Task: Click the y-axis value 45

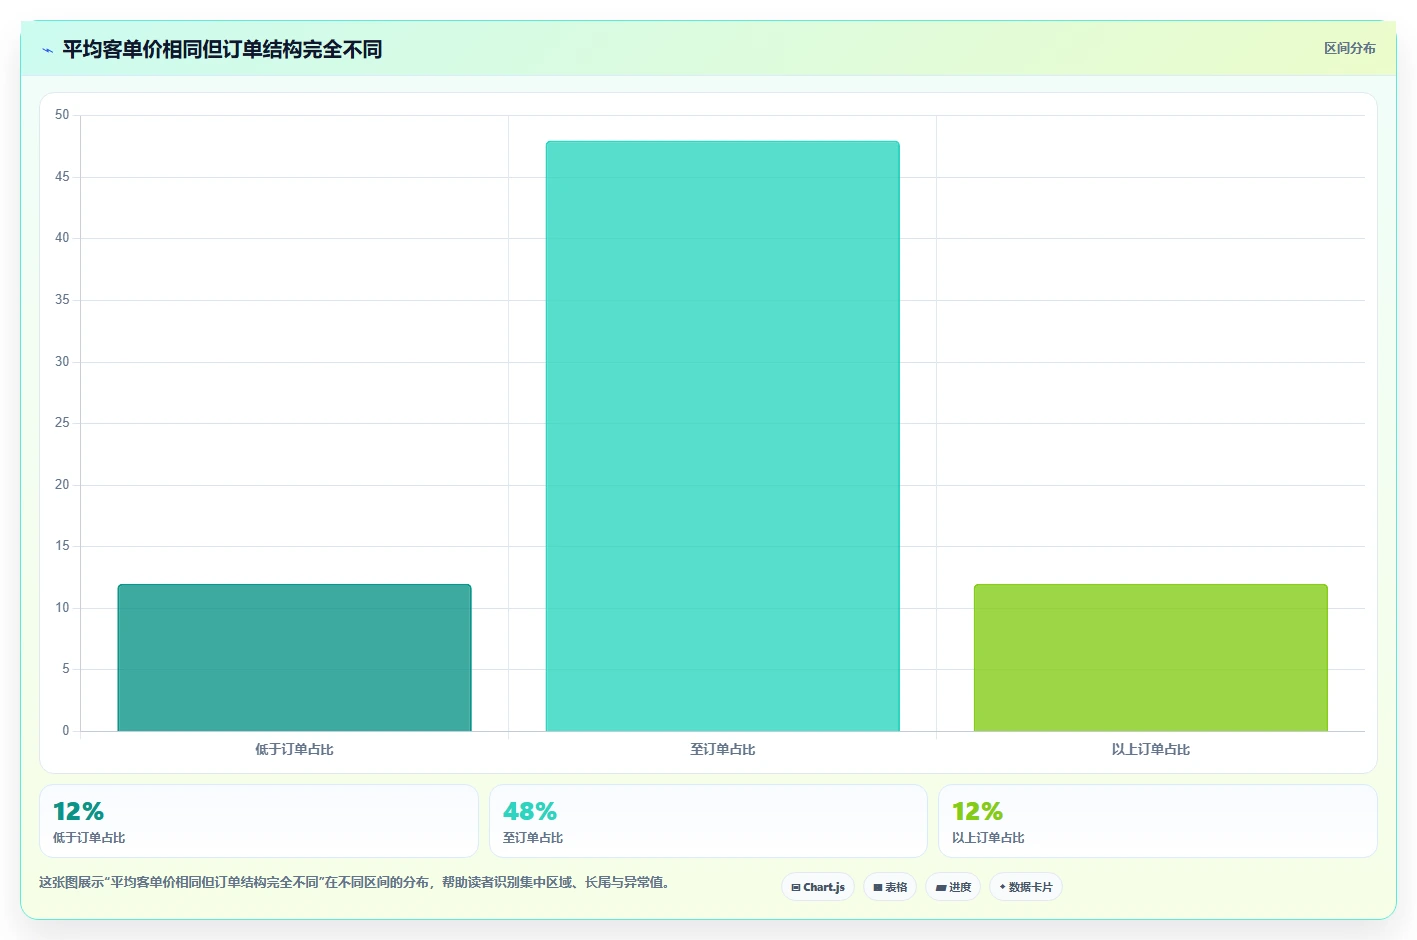Action: click(62, 177)
